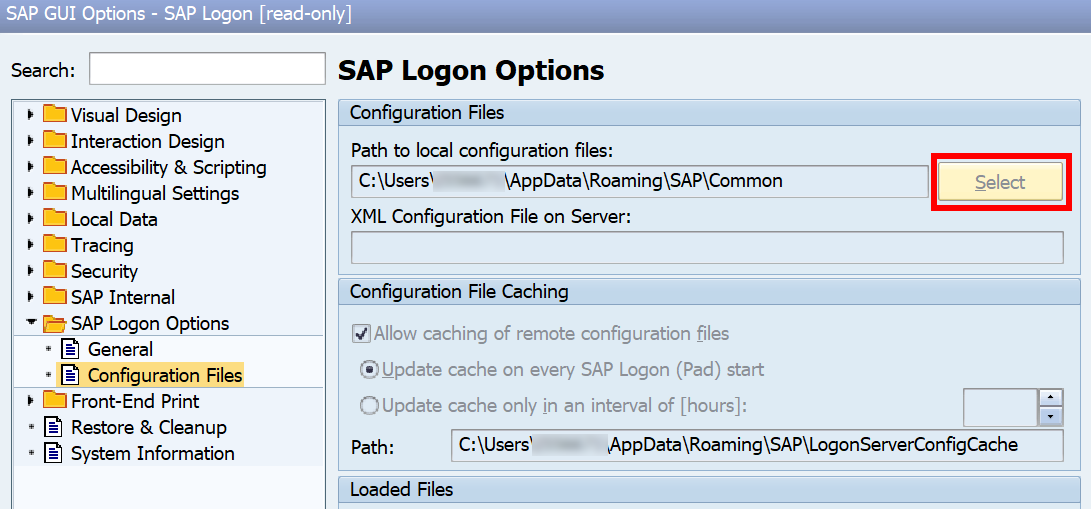Click the Visual Design folder icon
The image size is (1091, 509).
click(x=54, y=115)
